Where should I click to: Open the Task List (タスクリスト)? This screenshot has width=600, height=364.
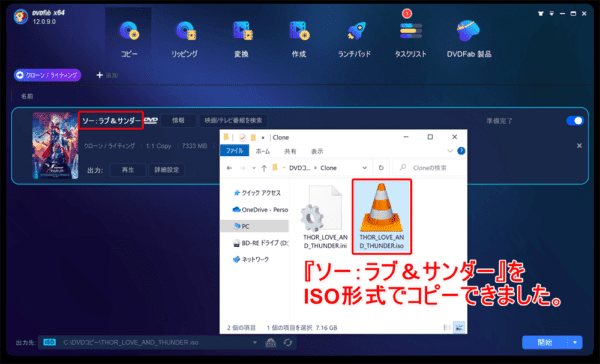[411, 39]
